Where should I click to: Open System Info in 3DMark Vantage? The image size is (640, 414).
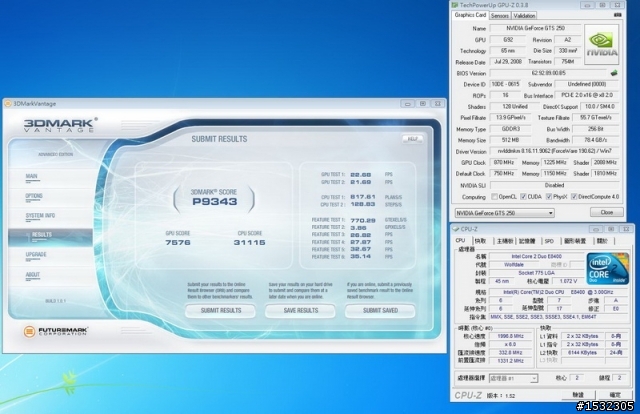[x=40, y=216]
